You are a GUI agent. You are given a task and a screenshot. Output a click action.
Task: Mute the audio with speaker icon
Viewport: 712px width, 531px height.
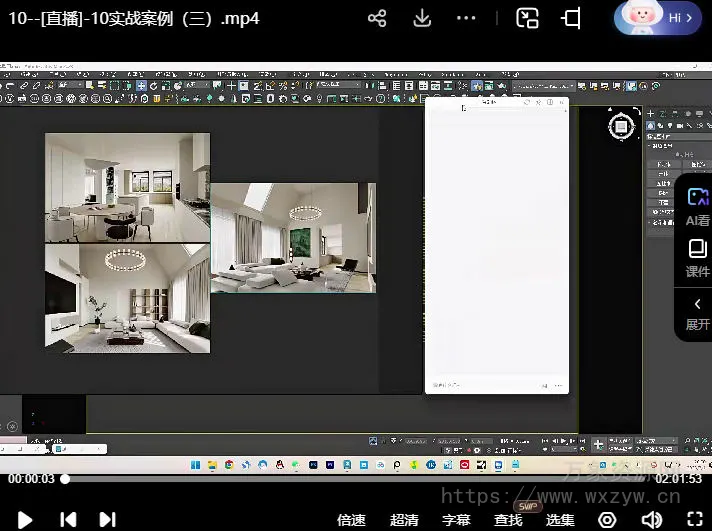tap(651, 520)
